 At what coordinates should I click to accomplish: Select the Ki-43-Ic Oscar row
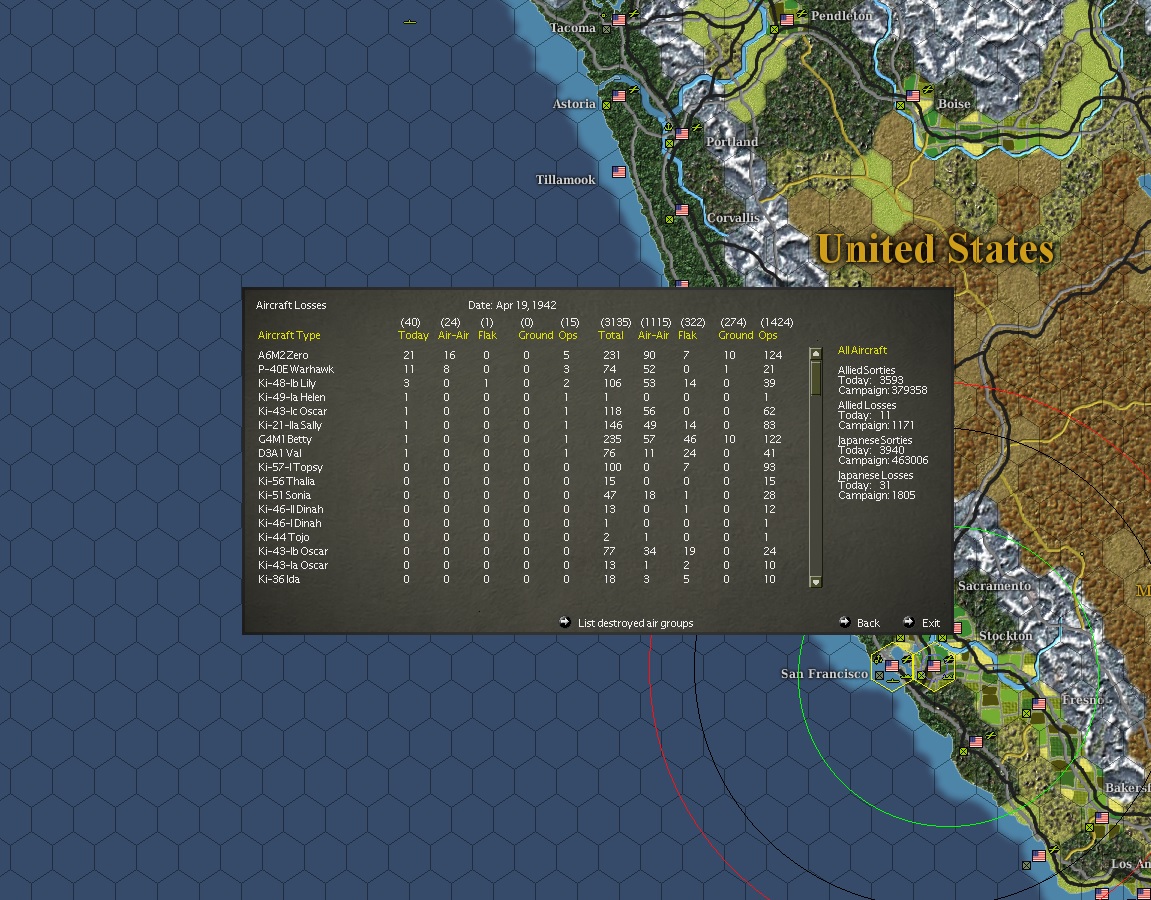click(x=521, y=411)
